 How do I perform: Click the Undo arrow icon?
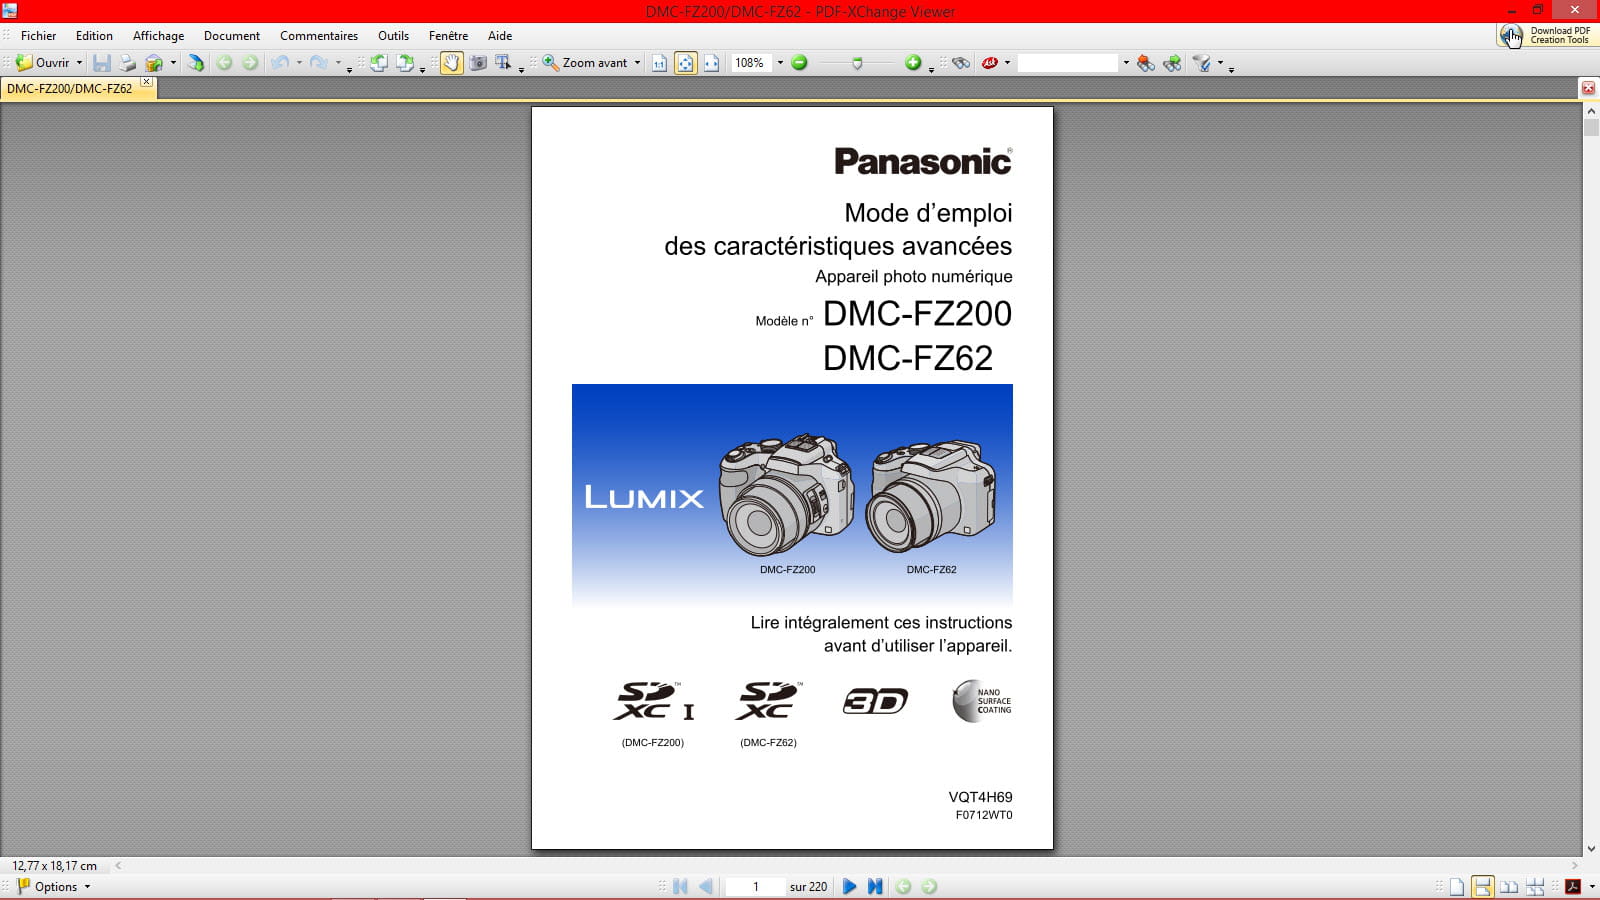[x=280, y=63]
